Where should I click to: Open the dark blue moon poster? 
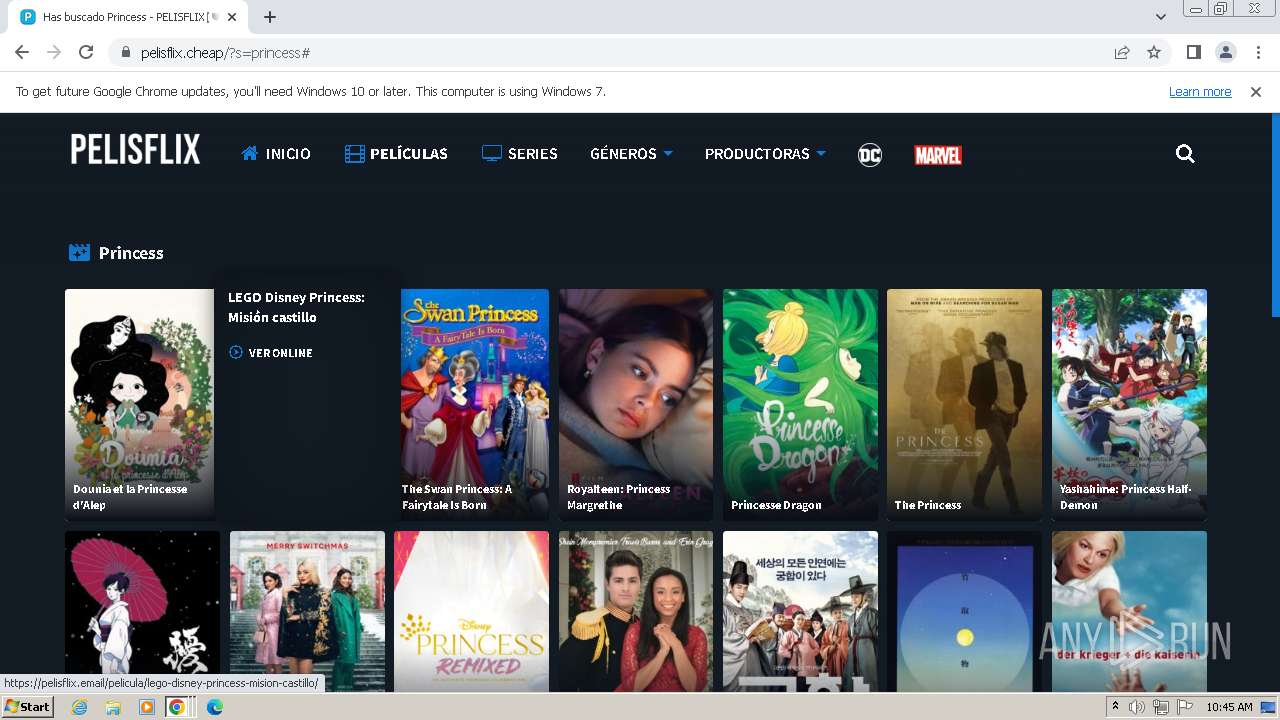tap(964, 611)
